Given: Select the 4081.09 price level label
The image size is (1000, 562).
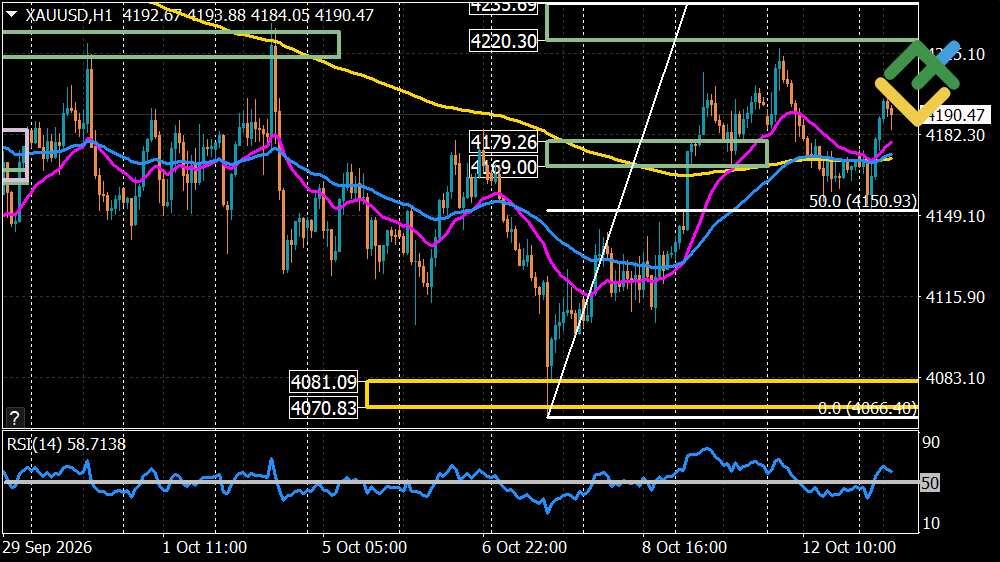Looking at the screenshot, I should (323, 381).
